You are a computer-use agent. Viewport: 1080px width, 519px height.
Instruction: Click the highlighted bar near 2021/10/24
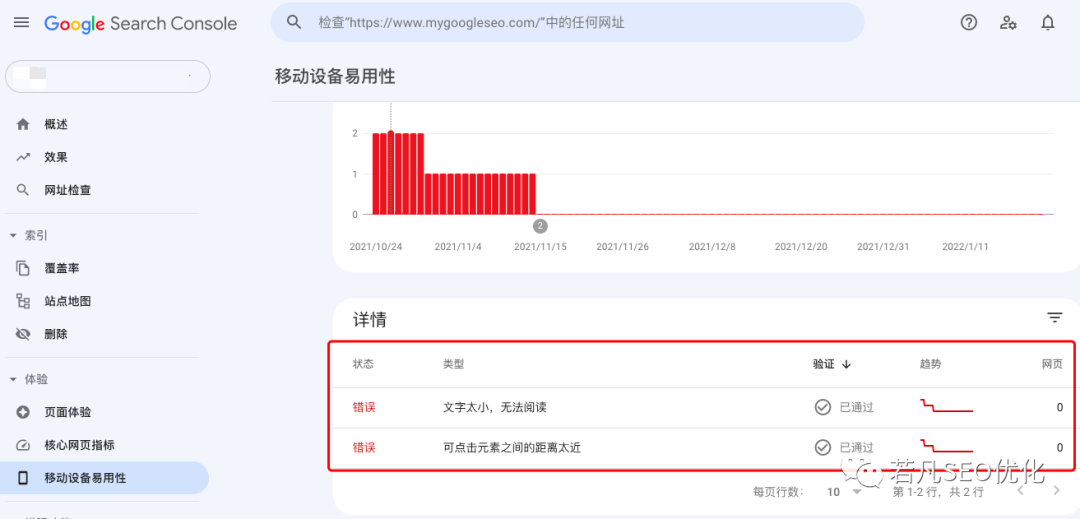point(391,173)
